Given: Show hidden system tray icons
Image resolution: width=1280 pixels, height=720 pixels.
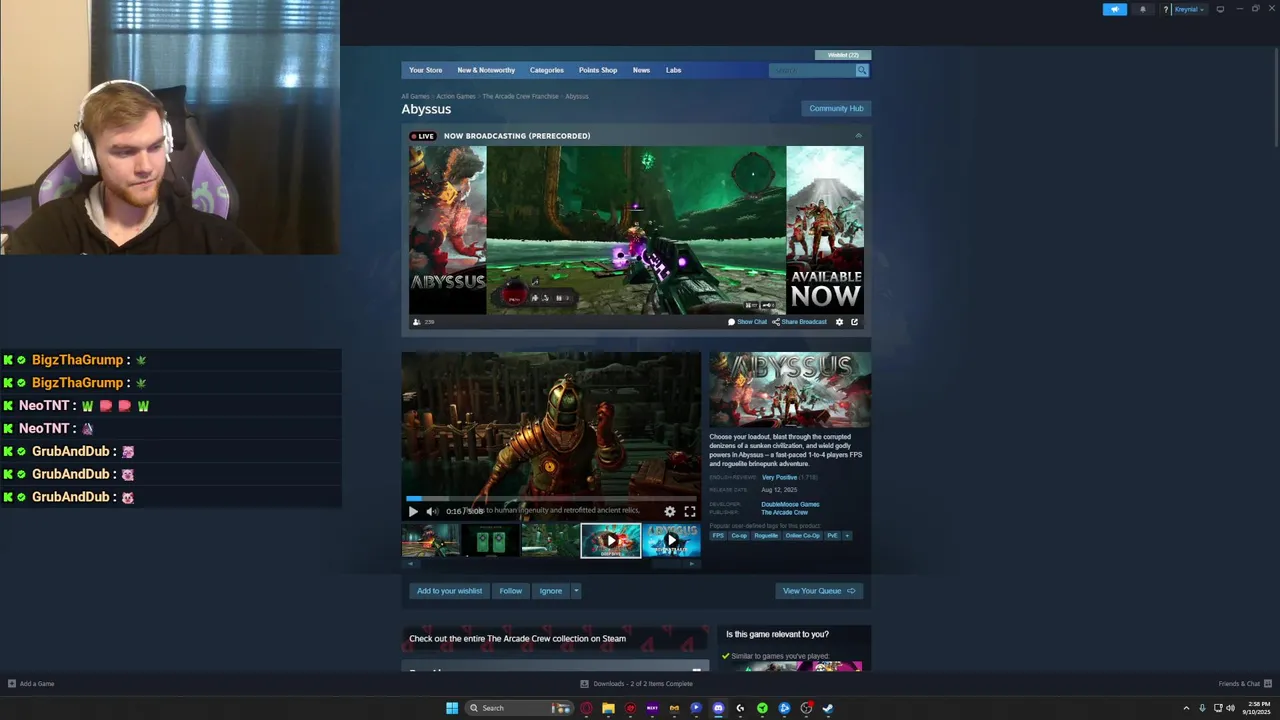Looking at the screenshot, I should 1186,708.
